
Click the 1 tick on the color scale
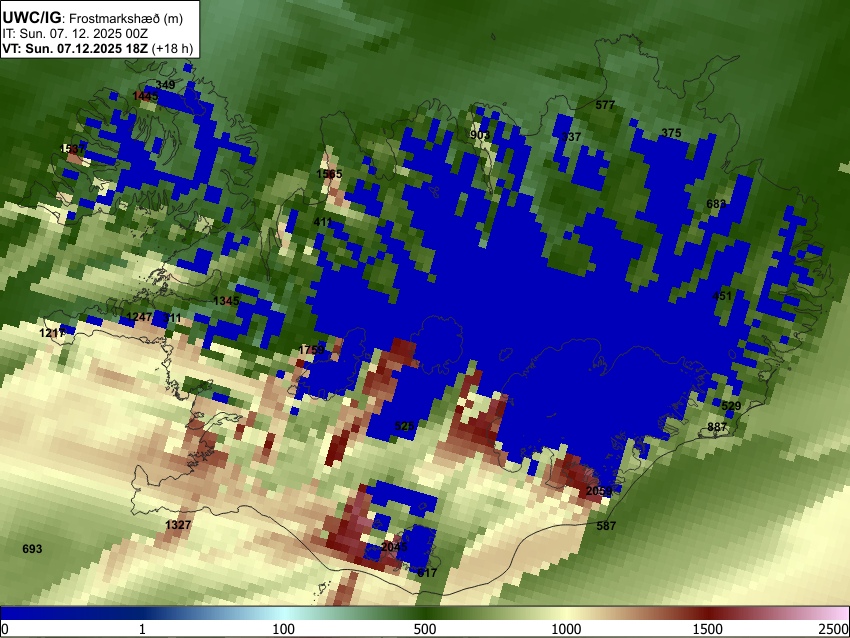point(142,629)
